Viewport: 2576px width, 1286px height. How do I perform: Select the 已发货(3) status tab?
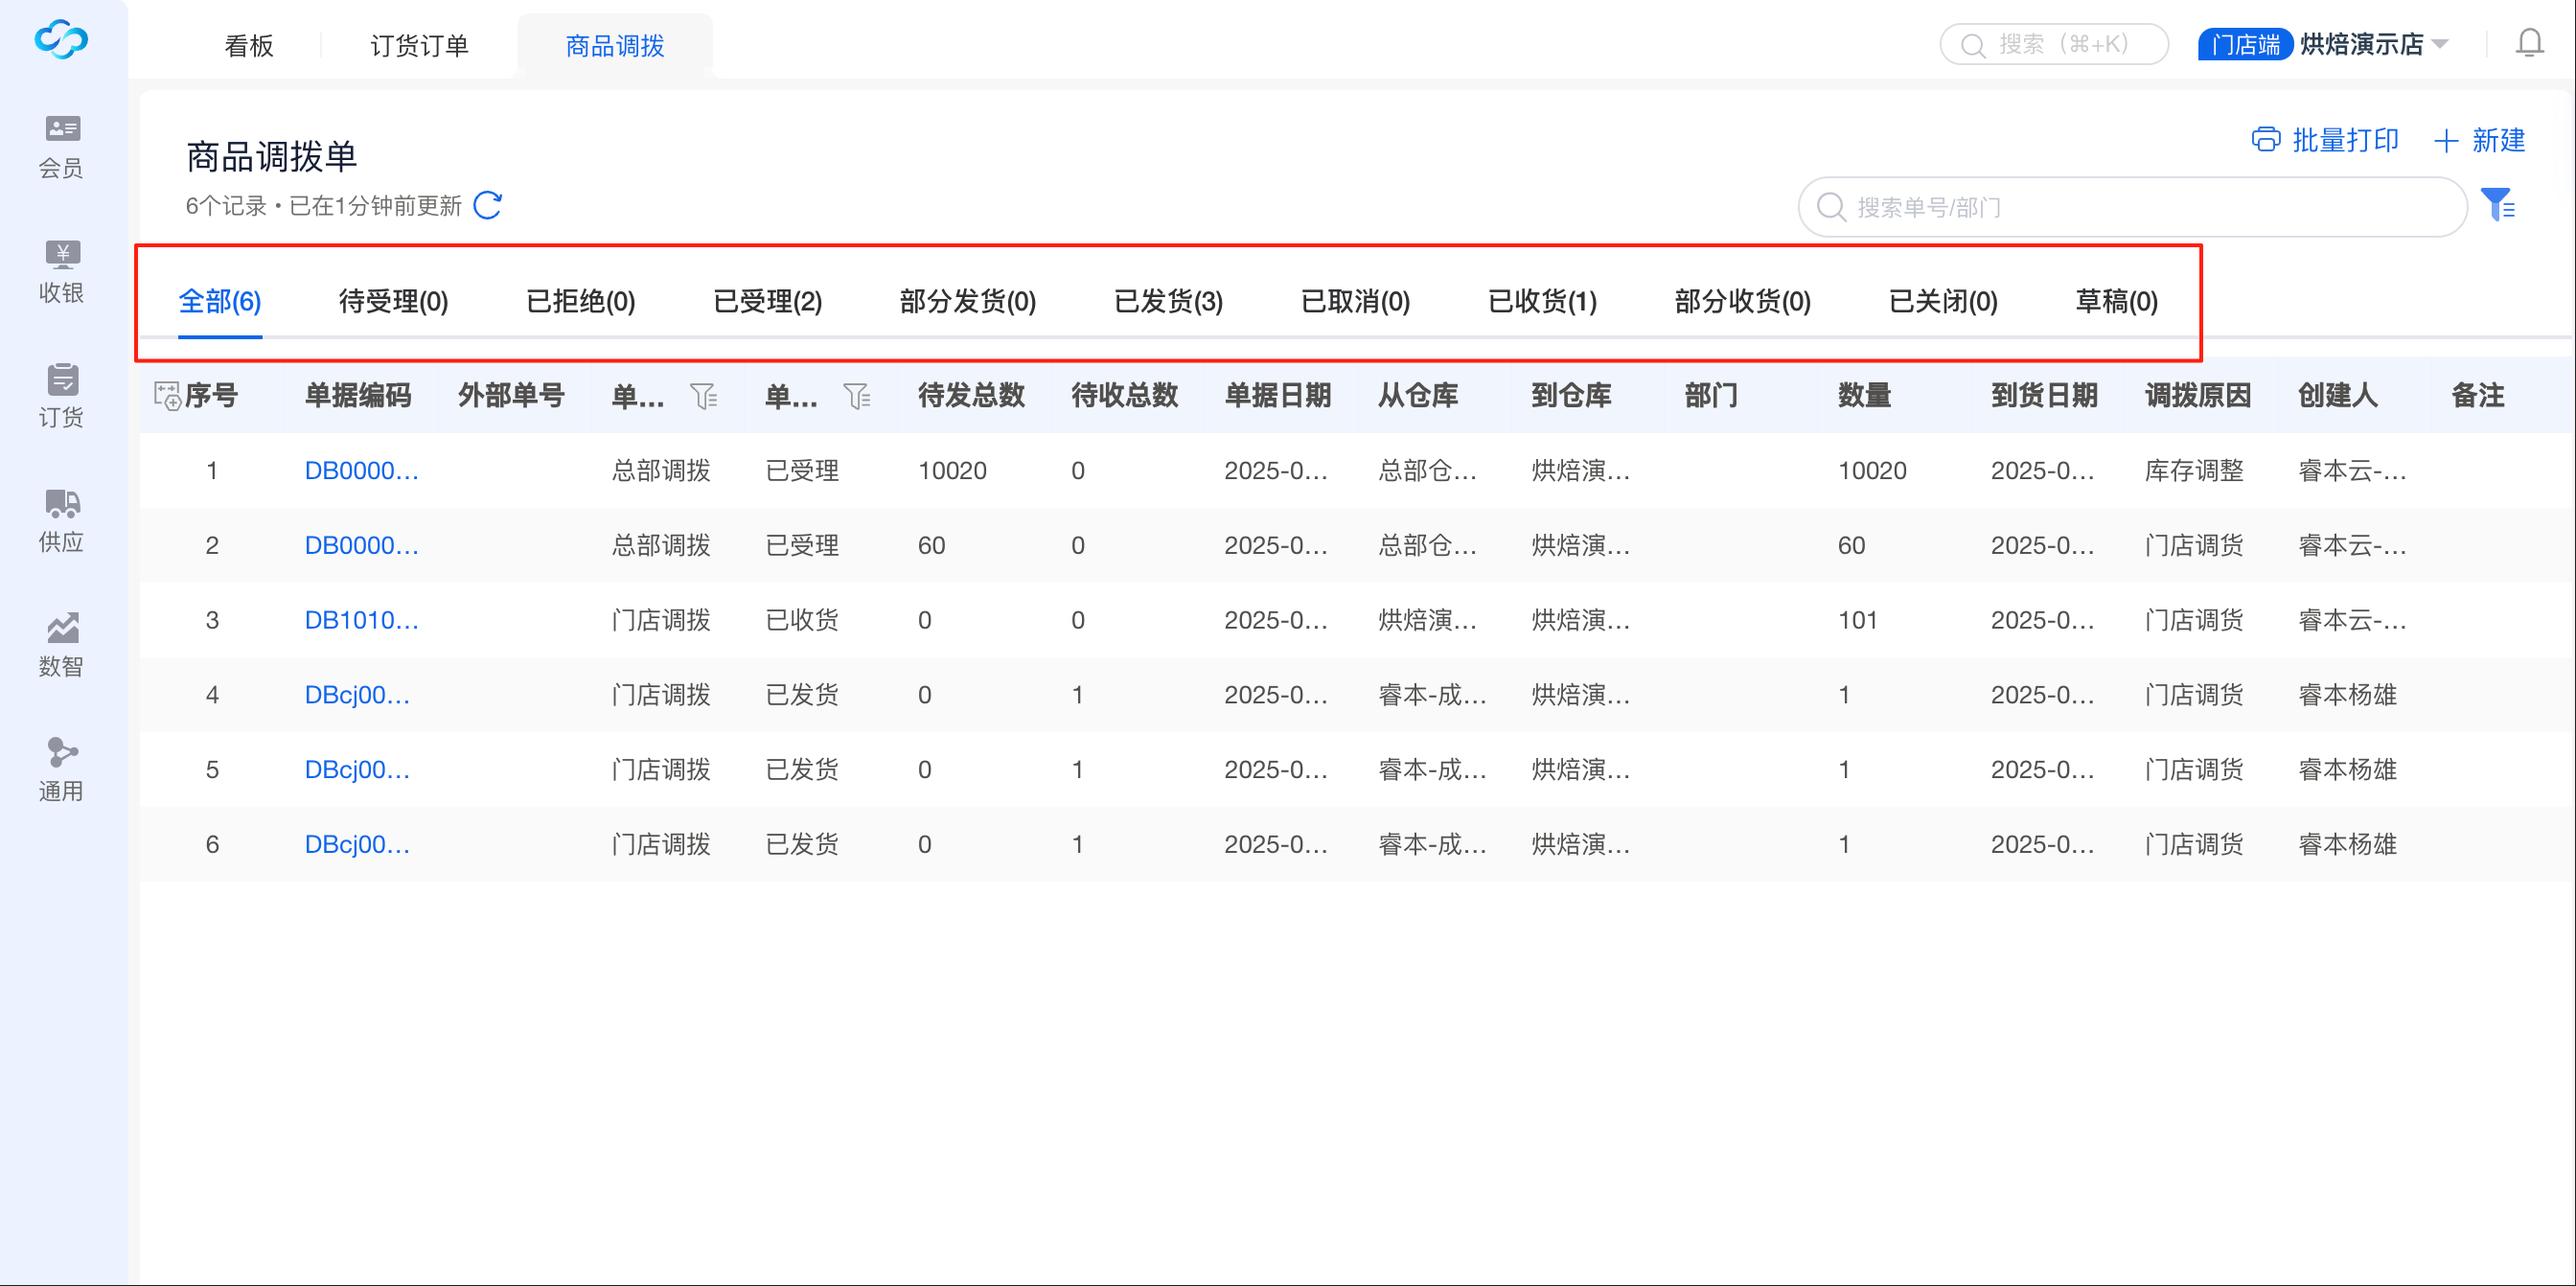coord(1168,301)
